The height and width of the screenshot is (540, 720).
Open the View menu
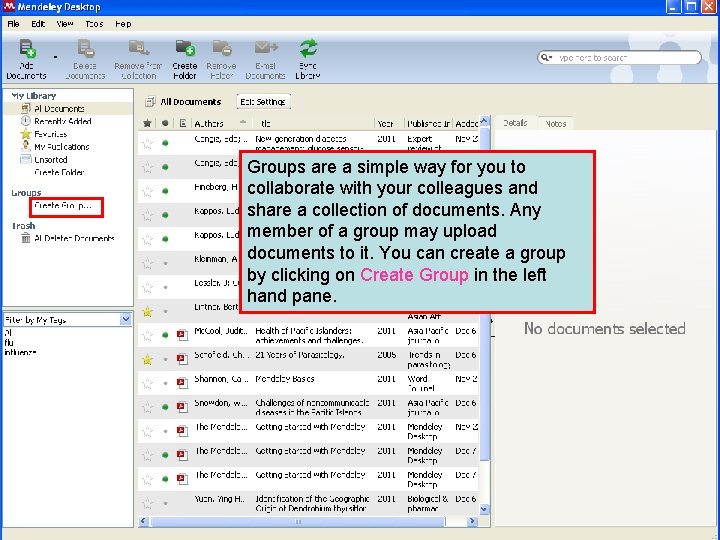tap(65, 24)
